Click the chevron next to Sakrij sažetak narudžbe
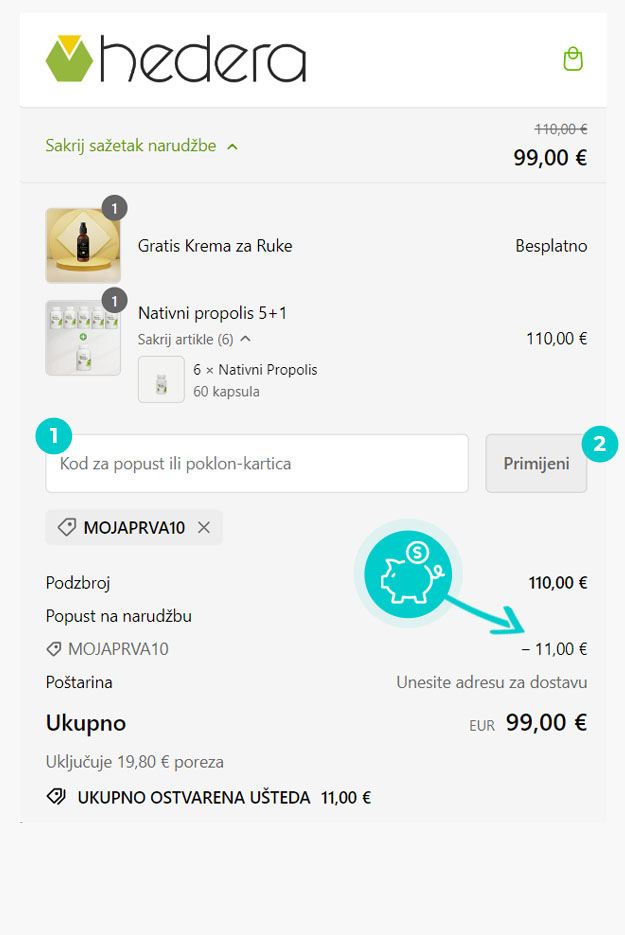 point(232,146)
